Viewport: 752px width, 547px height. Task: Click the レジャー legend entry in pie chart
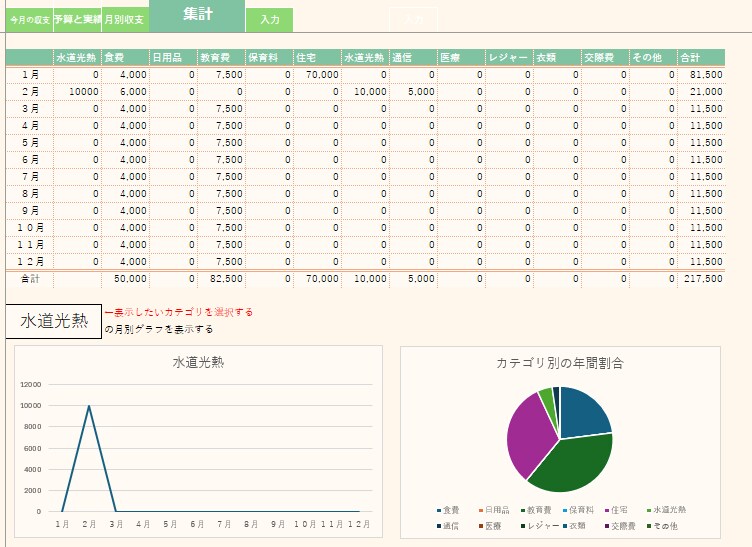(540, 526)
